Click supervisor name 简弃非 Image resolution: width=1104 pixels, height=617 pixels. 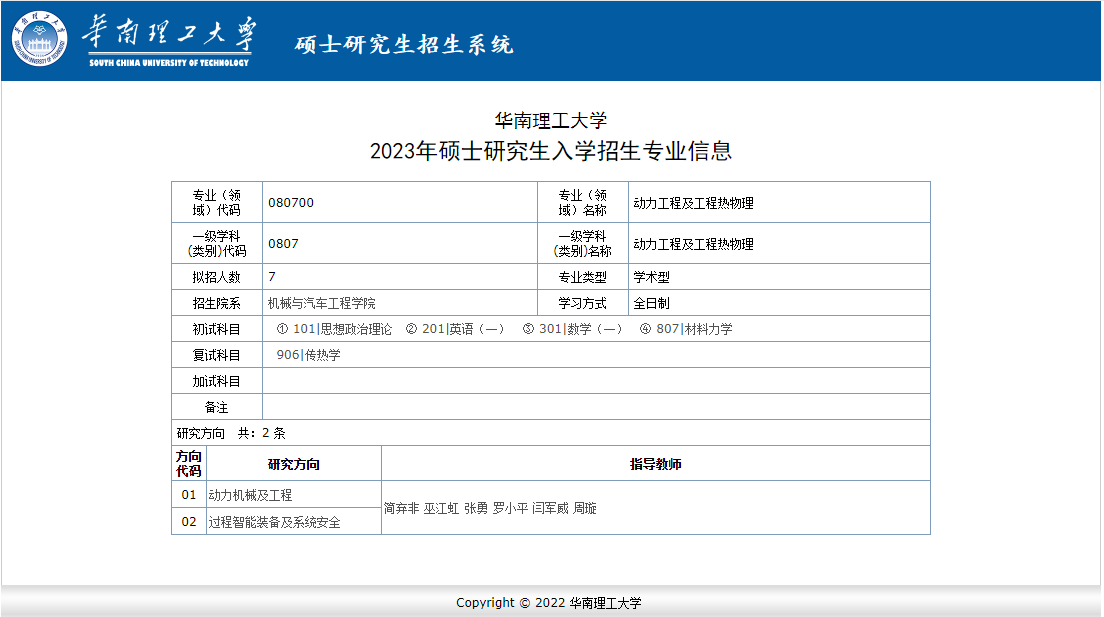[401, 508]
